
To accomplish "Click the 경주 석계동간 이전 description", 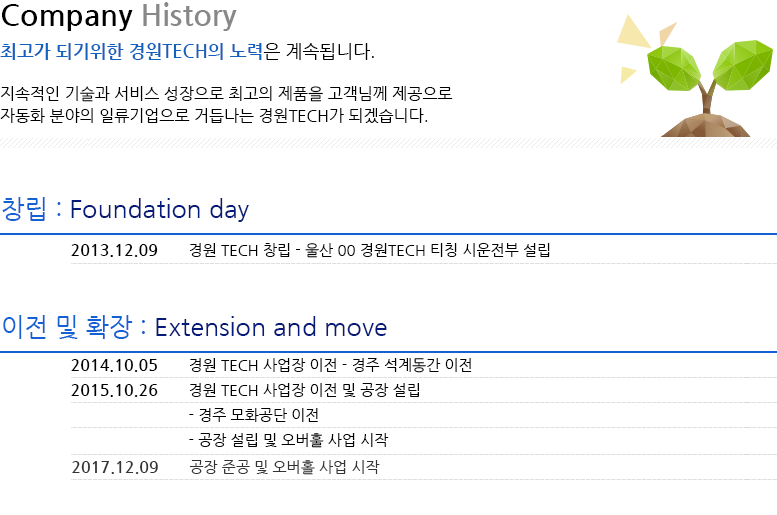I will click(x=412, y=365).
